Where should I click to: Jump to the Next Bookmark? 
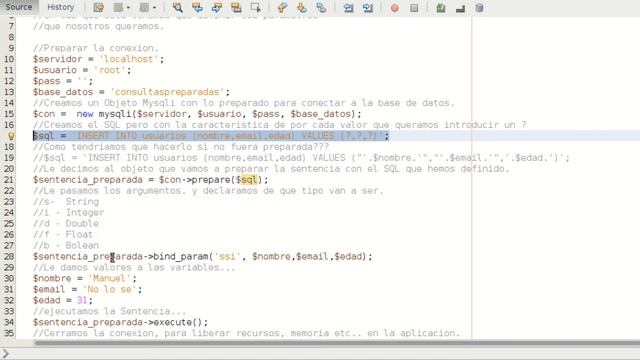[x=302, y=7]
